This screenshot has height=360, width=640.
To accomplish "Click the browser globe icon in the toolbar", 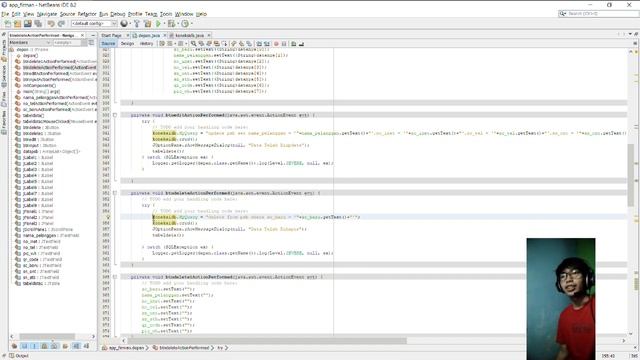I will click(x=124, y=24).
